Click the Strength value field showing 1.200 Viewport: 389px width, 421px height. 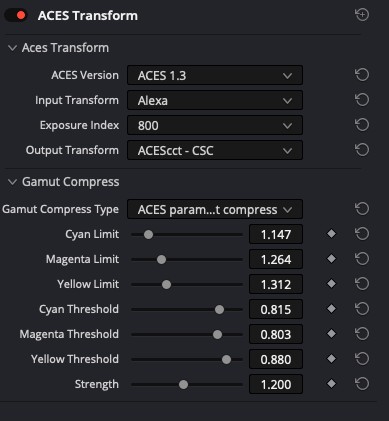pyautogui.click(x=276, y=384)
